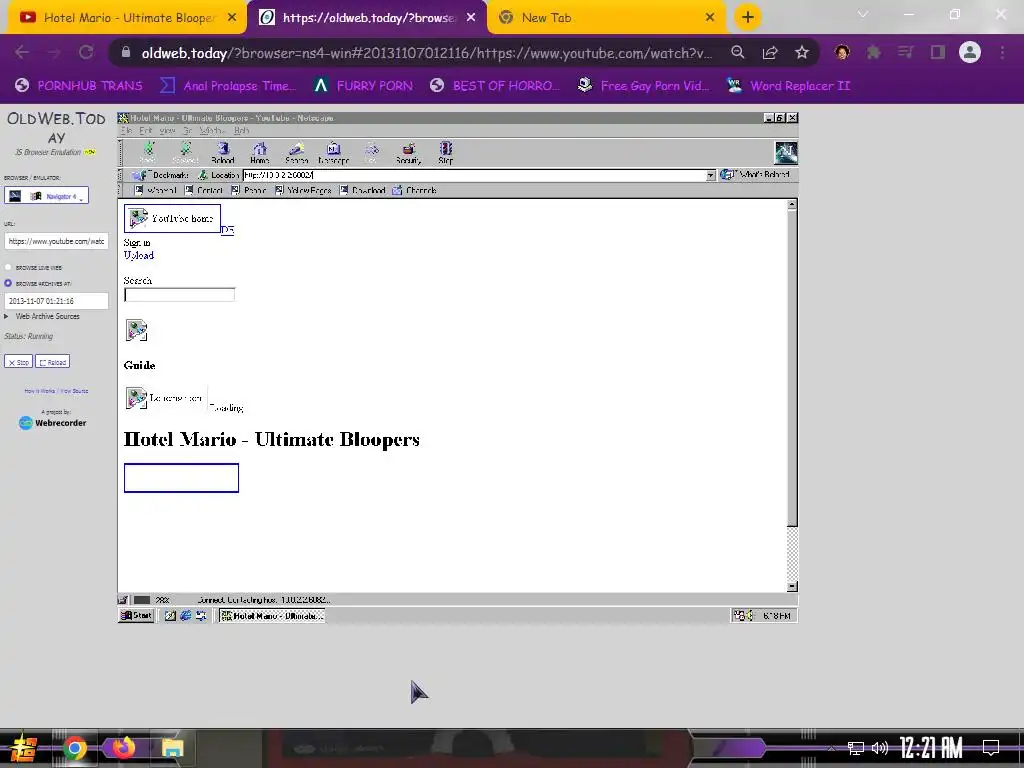This screenshot has width=1024, height=768.
Task: Click the Yellow Pages personal toolbar item
Action: (x=303, y=191)
